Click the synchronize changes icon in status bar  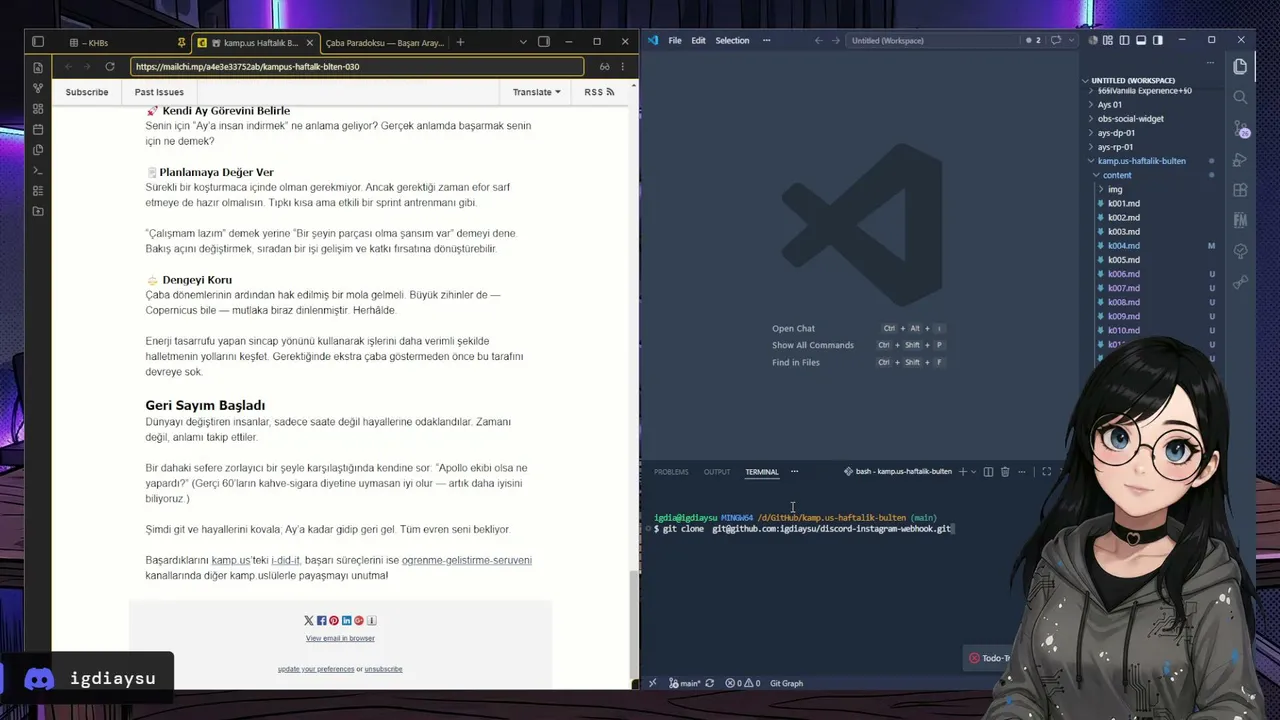pyautogui.click(x=710, y=683)
